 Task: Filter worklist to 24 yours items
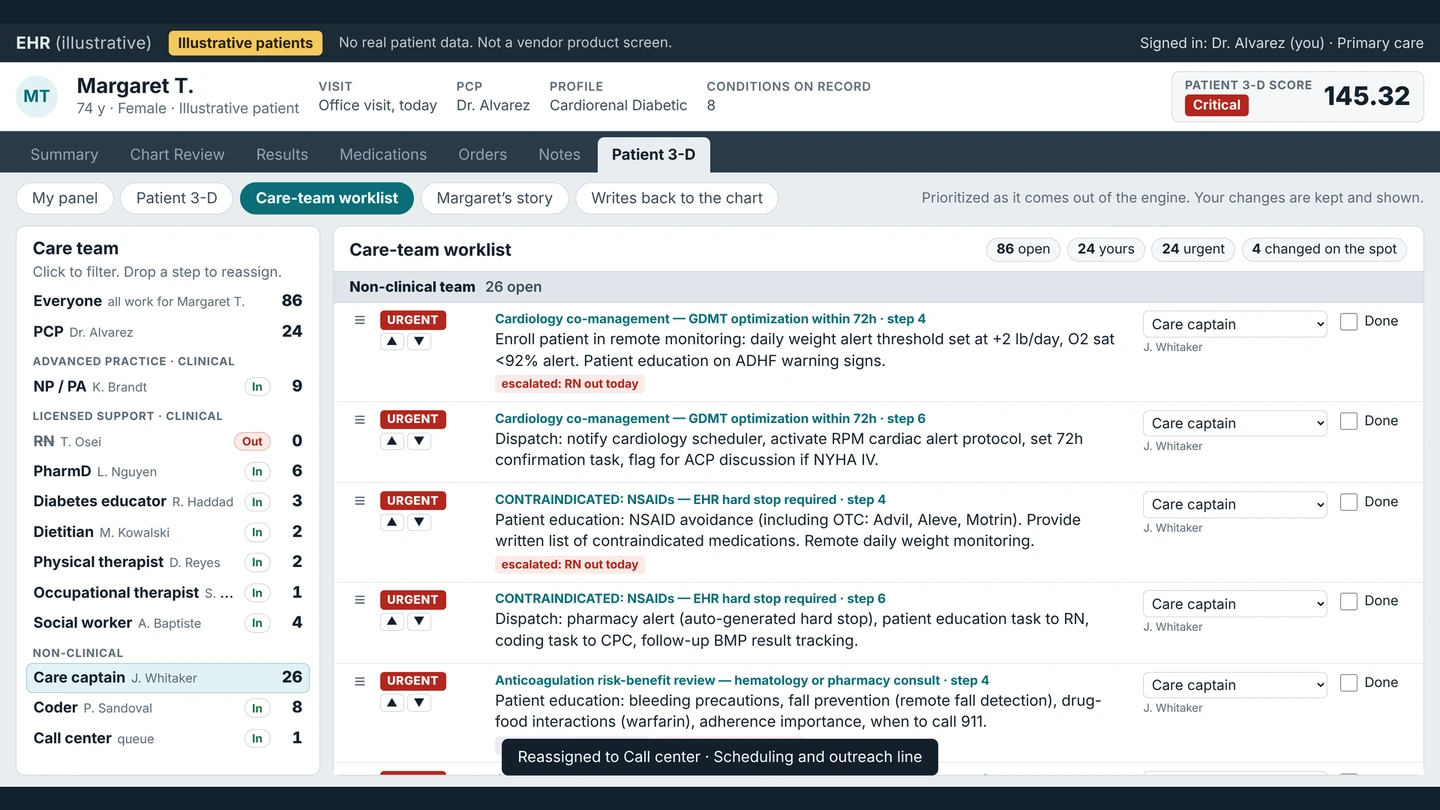1106,249
